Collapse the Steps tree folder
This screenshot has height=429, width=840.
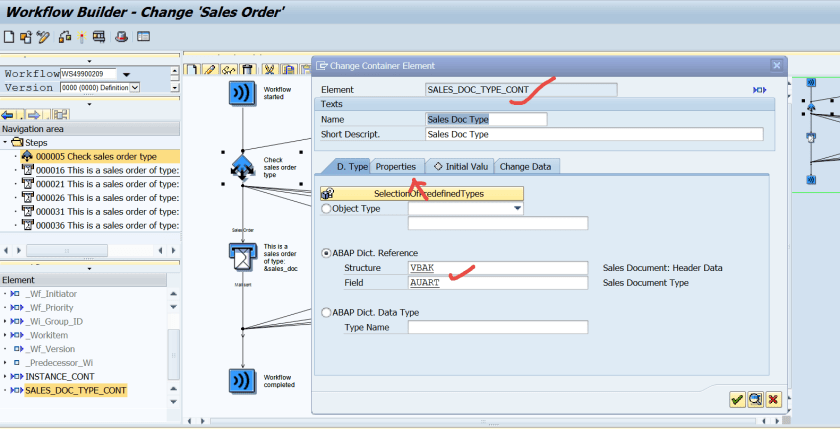6,143
